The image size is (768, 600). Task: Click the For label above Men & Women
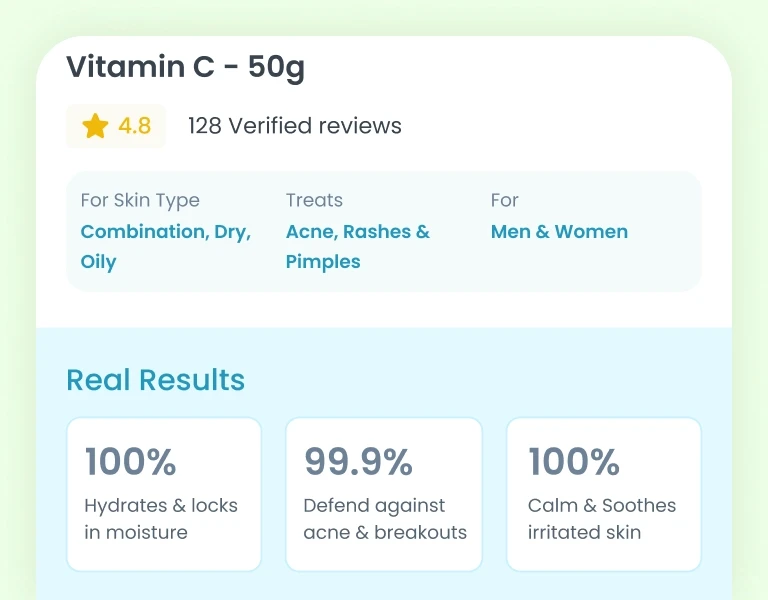point(504,200)
